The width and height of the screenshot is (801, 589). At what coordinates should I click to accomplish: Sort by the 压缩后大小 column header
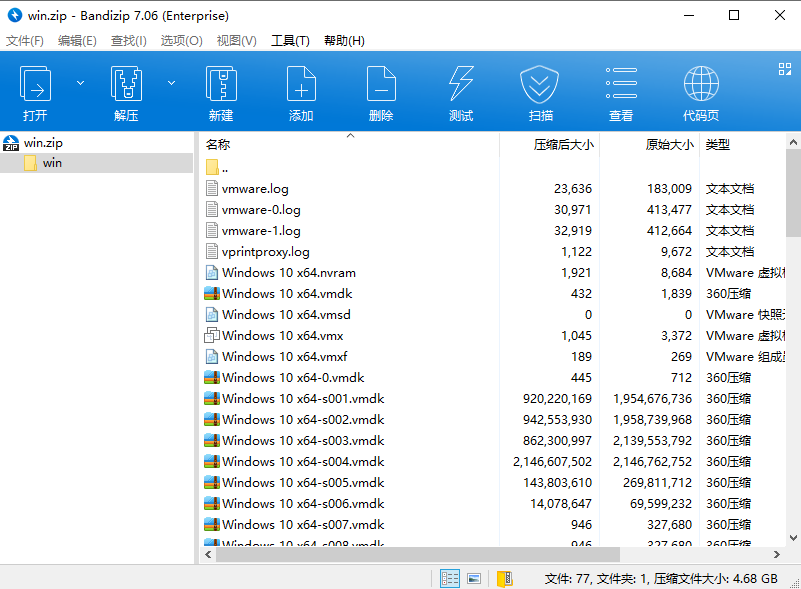(x=563, y=145)
